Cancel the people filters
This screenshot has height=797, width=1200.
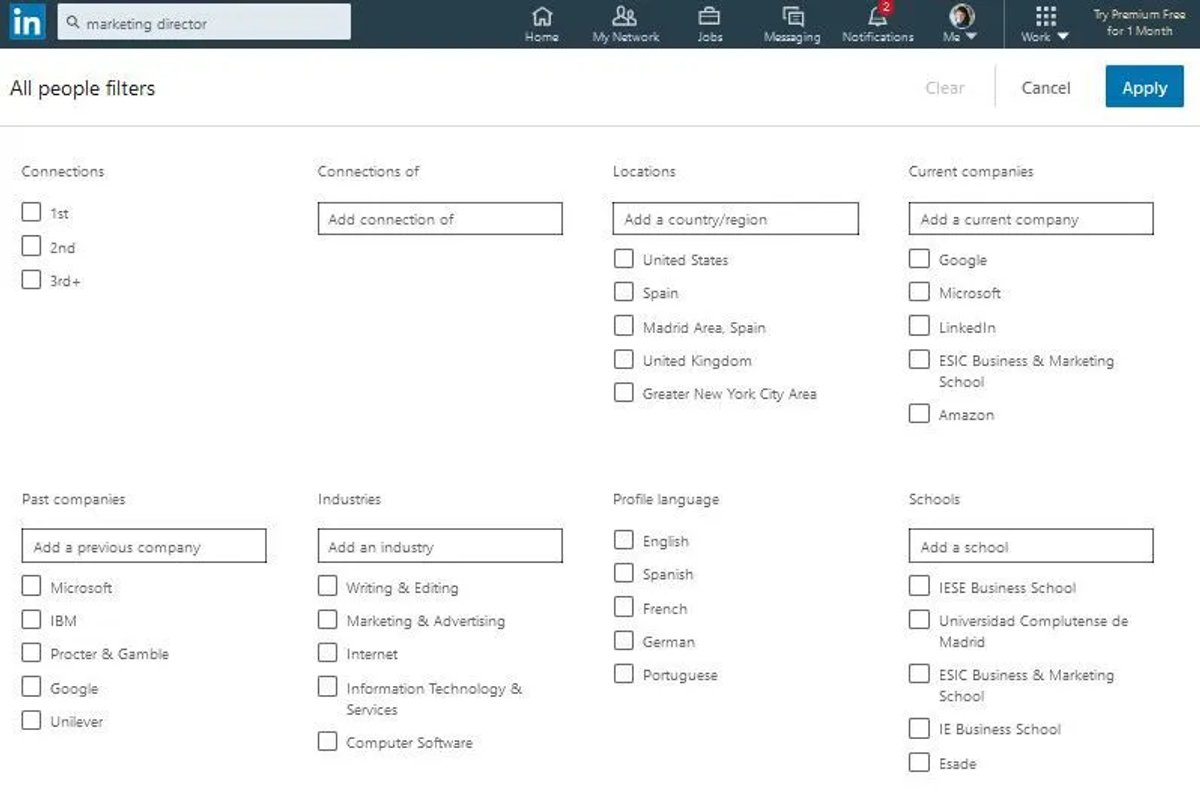(1046, 88)
